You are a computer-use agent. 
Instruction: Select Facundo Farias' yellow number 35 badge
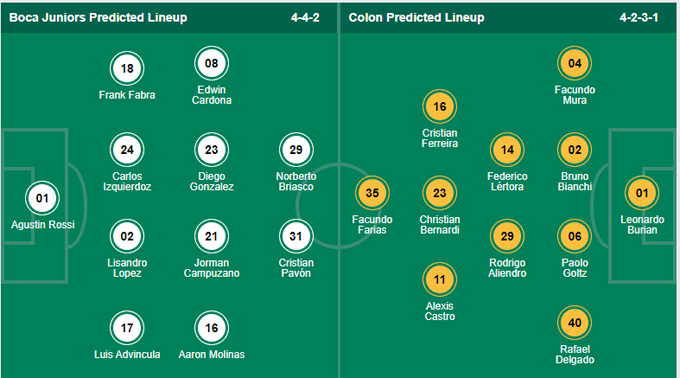pos(372,193)
